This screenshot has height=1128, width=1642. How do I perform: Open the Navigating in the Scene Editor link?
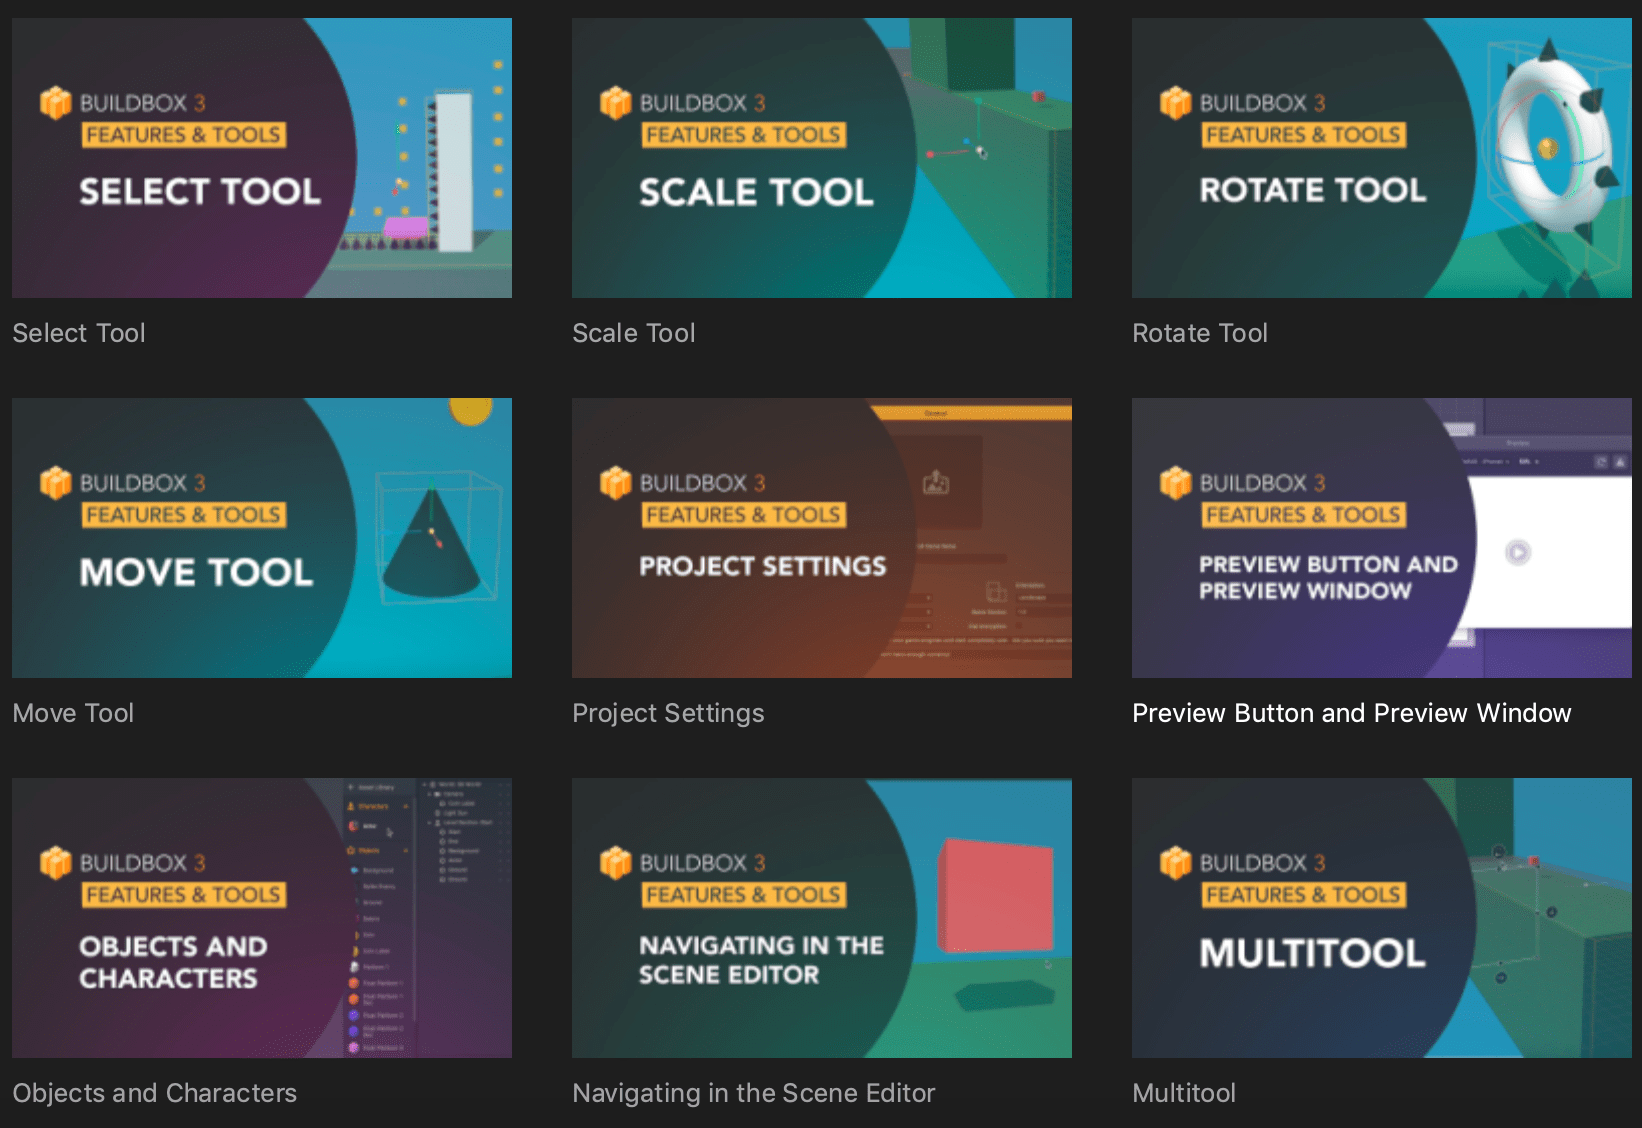click(x=753, y=1093)
